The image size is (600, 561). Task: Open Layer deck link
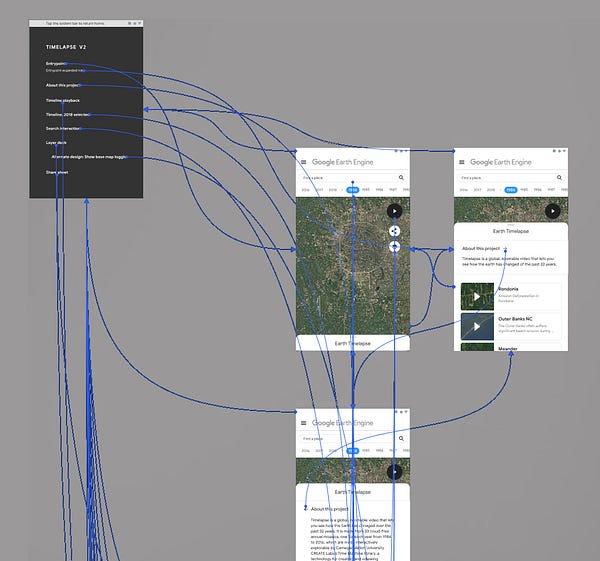click(56, 143)
